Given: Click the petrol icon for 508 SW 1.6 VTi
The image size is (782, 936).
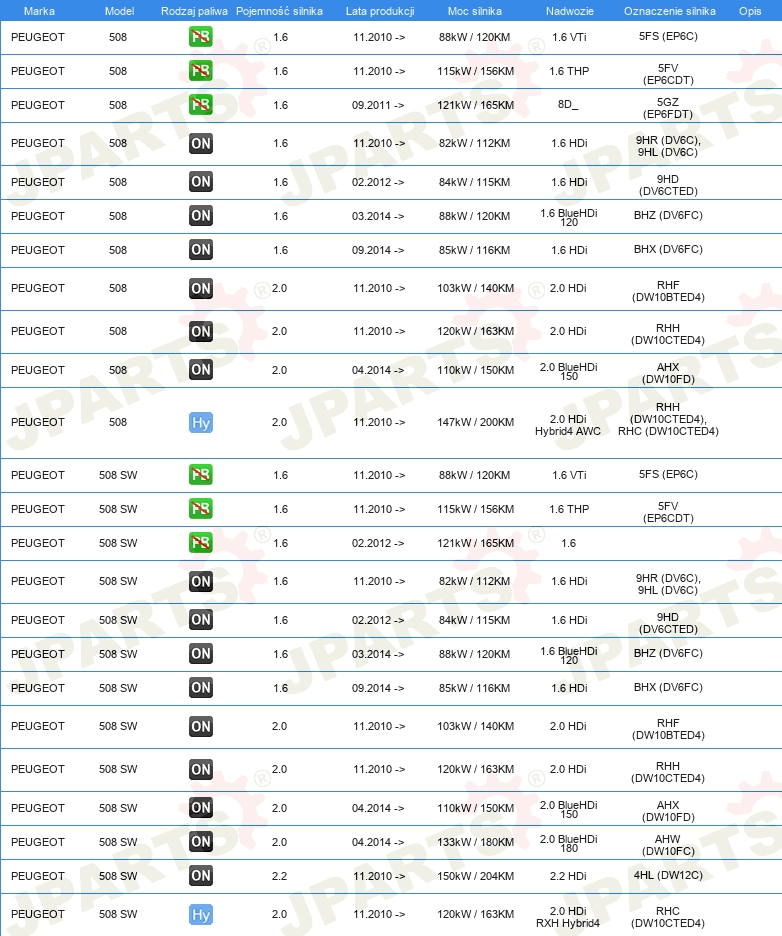Looking at the screenshot, I should point(201,475).
